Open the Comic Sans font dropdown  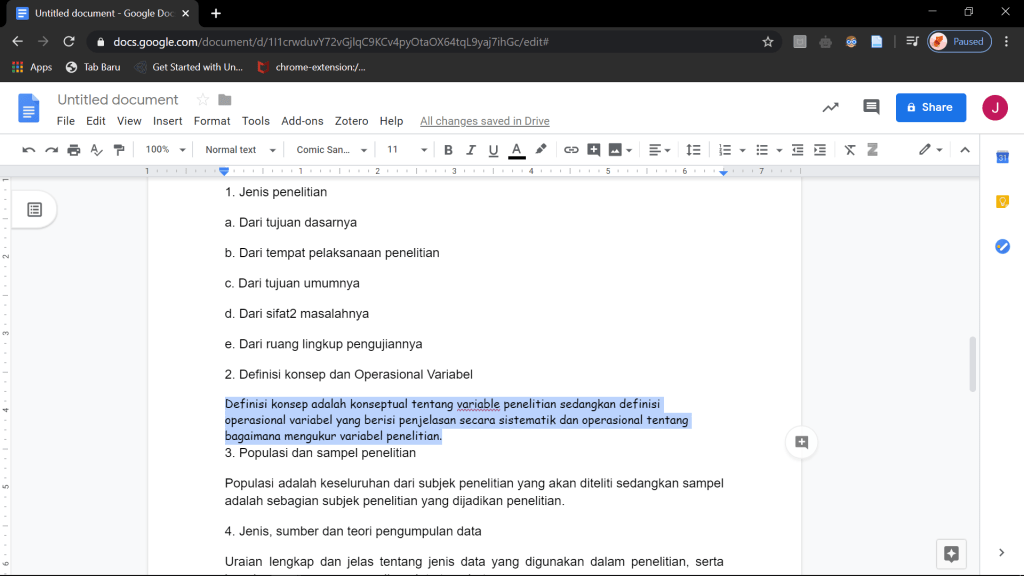[x=332, y=150]
